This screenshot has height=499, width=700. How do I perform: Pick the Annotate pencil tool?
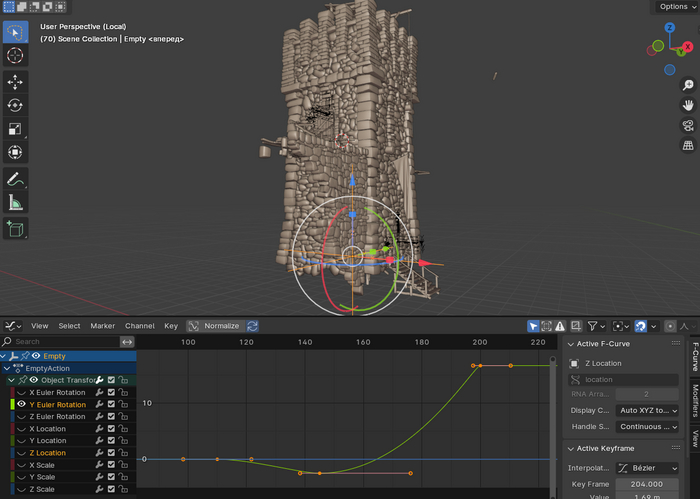pyautogui.click(x=15, y=179)
